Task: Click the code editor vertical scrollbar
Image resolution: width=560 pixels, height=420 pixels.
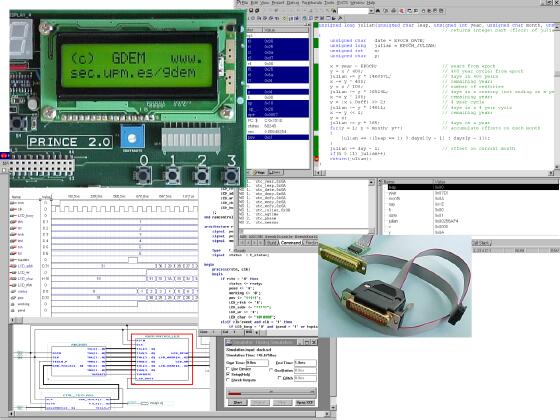Action: point(557,96)
